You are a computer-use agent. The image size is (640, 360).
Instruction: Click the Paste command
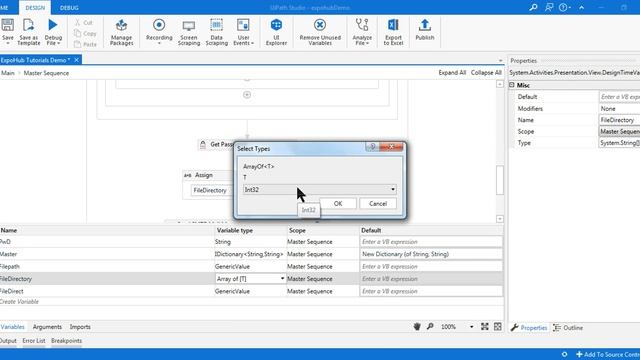[x=85, y=44]
